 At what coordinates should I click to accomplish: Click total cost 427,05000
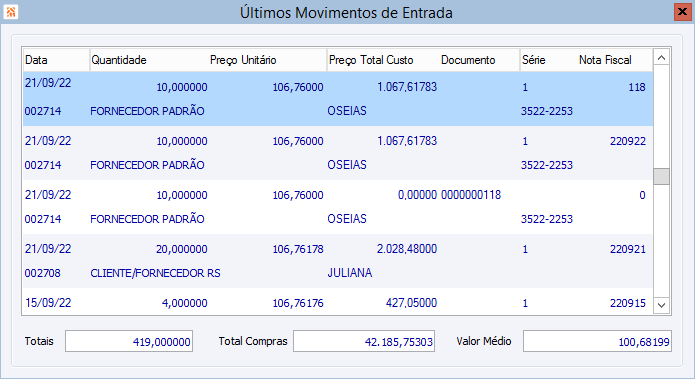coord(411,303)
